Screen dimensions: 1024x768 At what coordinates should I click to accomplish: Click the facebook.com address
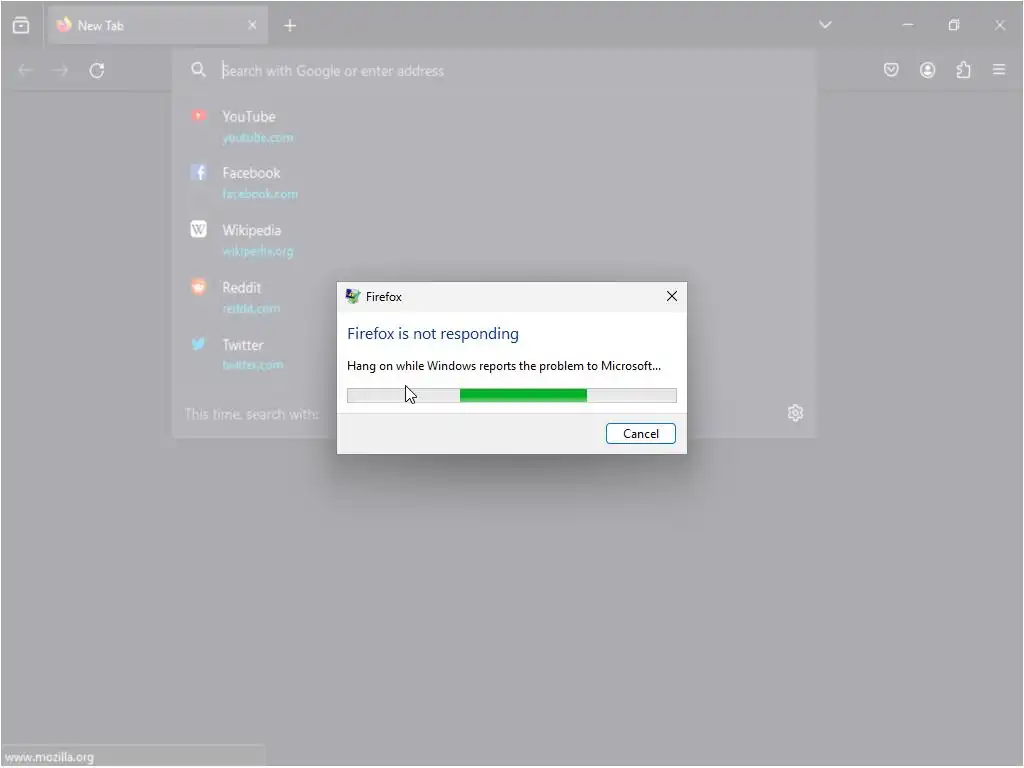click(x=260, y=194)
